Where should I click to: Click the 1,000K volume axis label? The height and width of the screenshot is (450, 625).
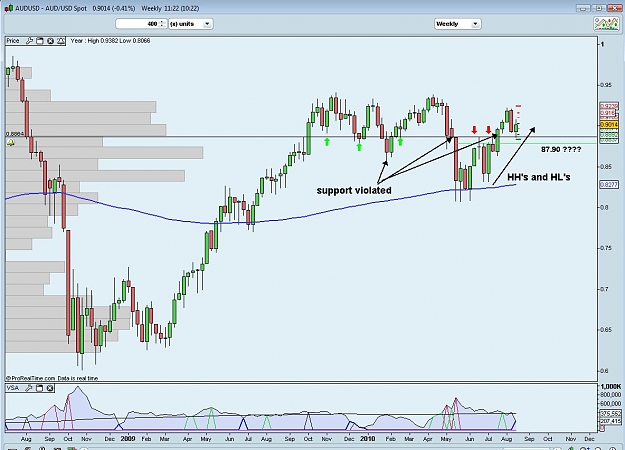point(611,386)
